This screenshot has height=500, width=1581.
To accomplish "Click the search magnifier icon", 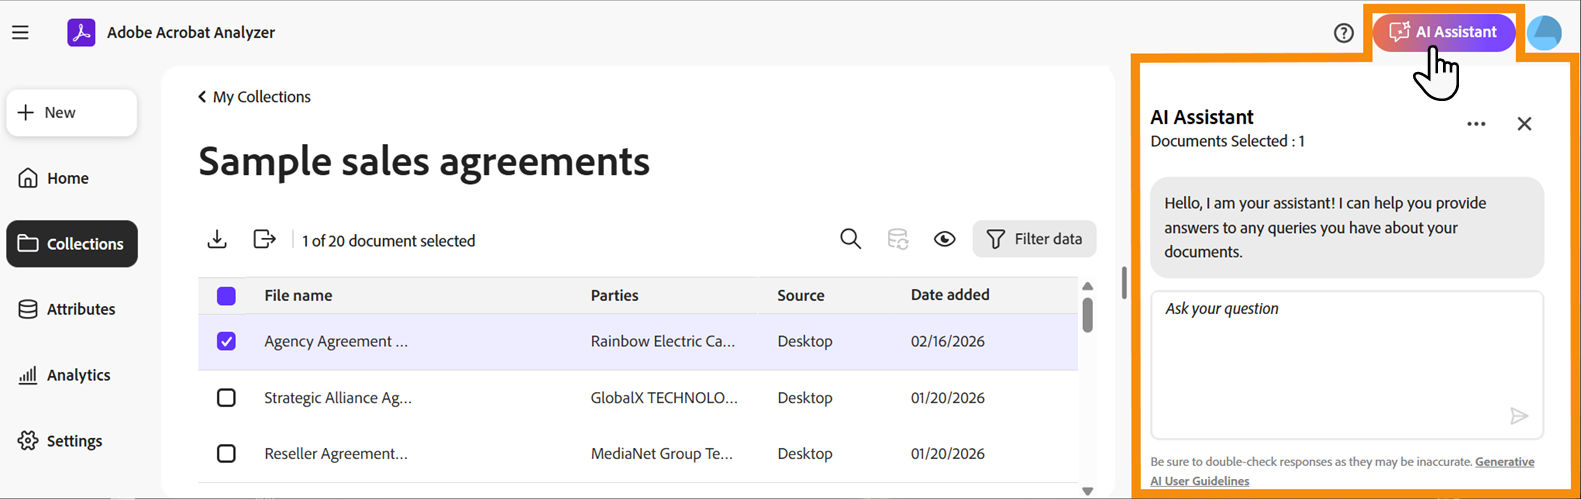I will [x=850, y=239].
